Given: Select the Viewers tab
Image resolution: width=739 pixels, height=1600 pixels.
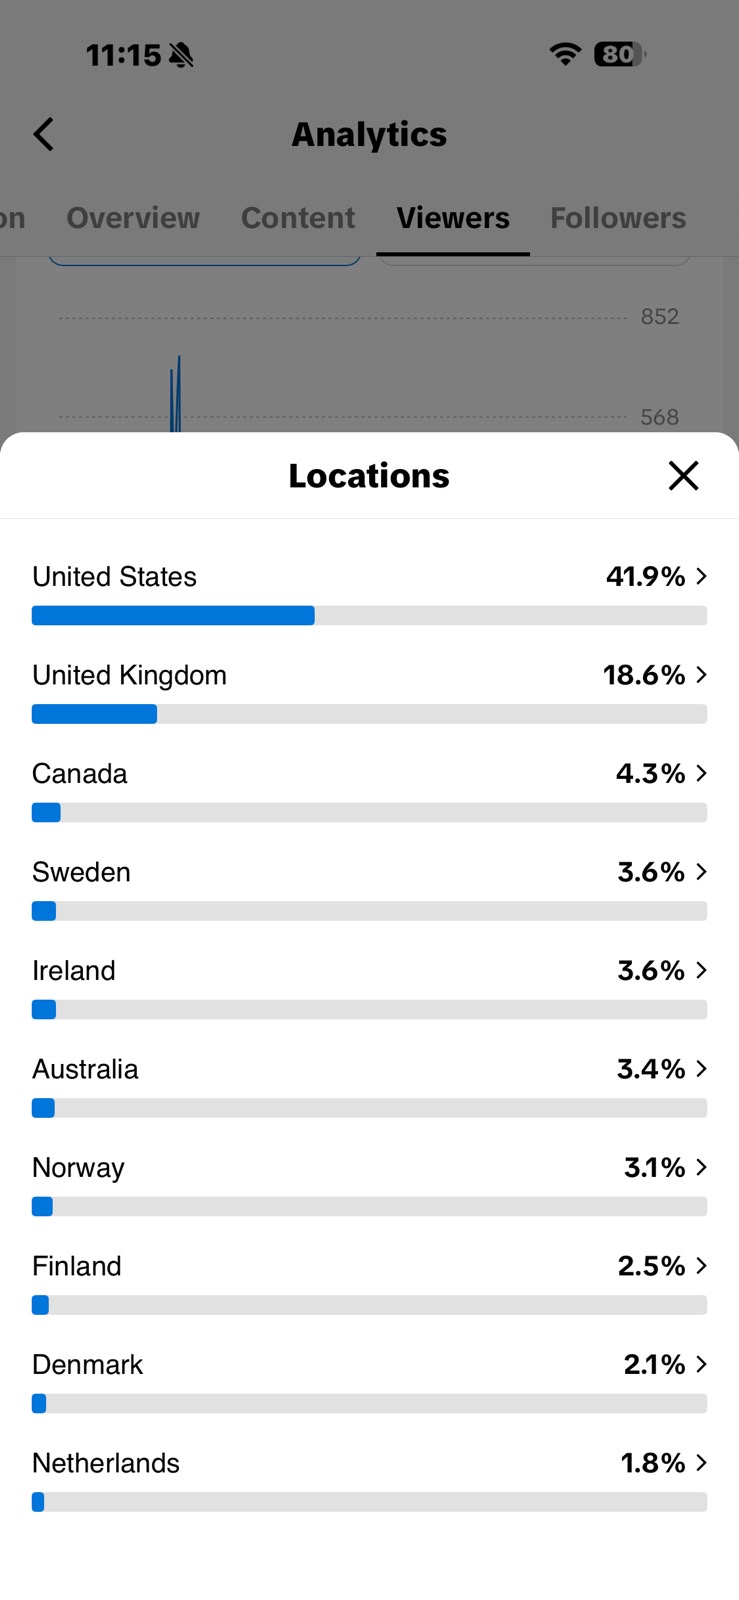Looking at the screenshot, I should tap(453, 218).
